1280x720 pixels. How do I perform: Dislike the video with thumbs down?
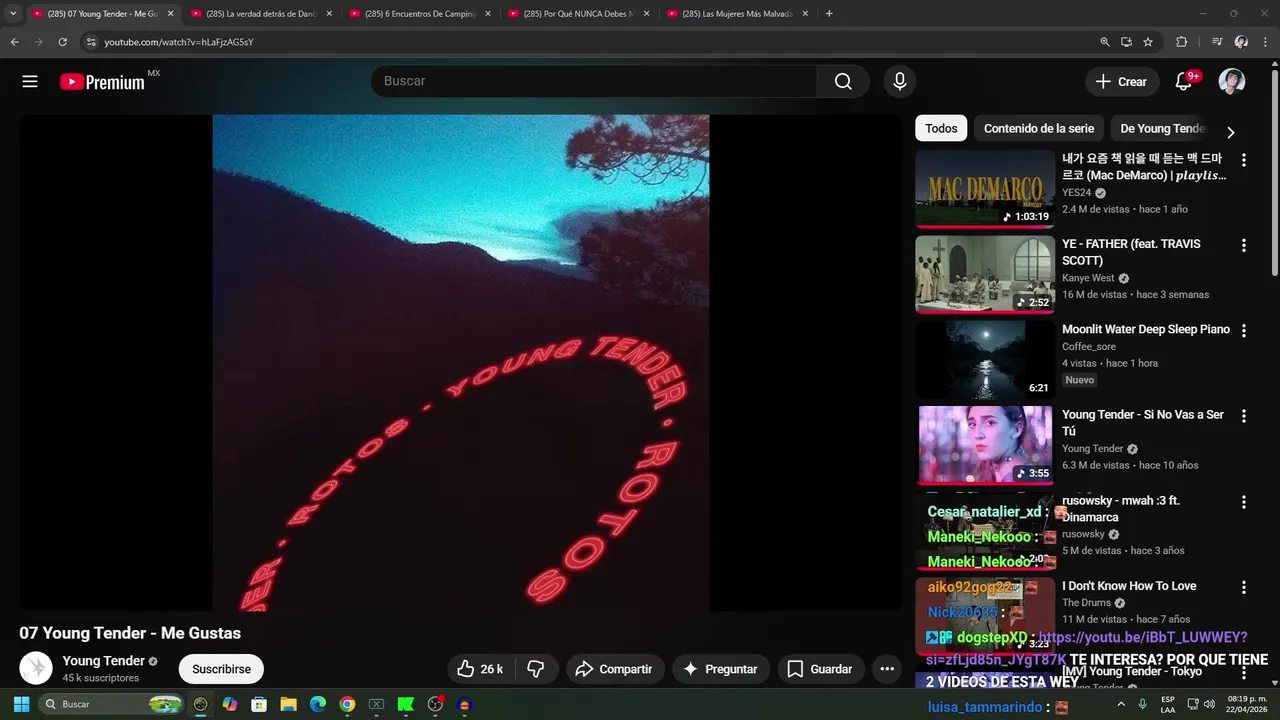click(535, 669)
